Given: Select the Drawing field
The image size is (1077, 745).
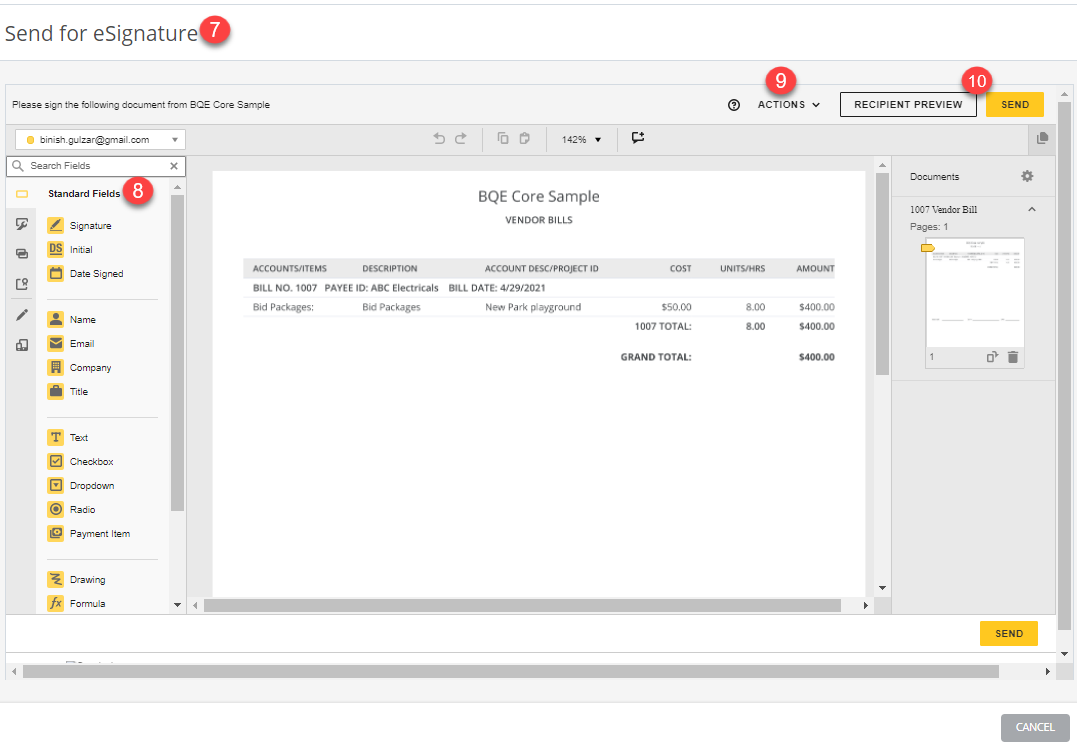Looking at the screenshot, I should [x=77, y=580].
